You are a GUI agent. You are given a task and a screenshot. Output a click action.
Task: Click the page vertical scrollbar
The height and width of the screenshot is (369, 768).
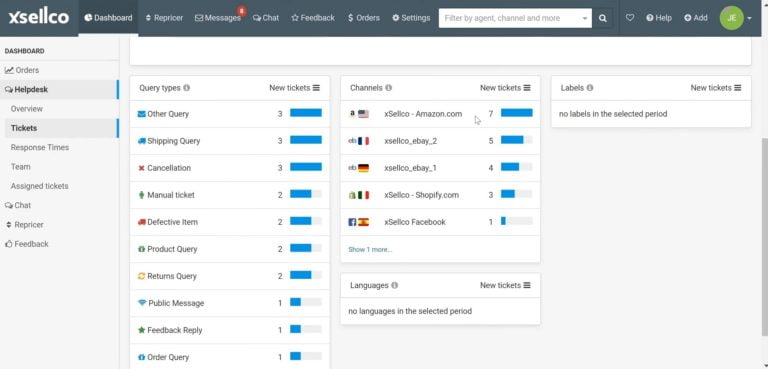tap(764, 237)
